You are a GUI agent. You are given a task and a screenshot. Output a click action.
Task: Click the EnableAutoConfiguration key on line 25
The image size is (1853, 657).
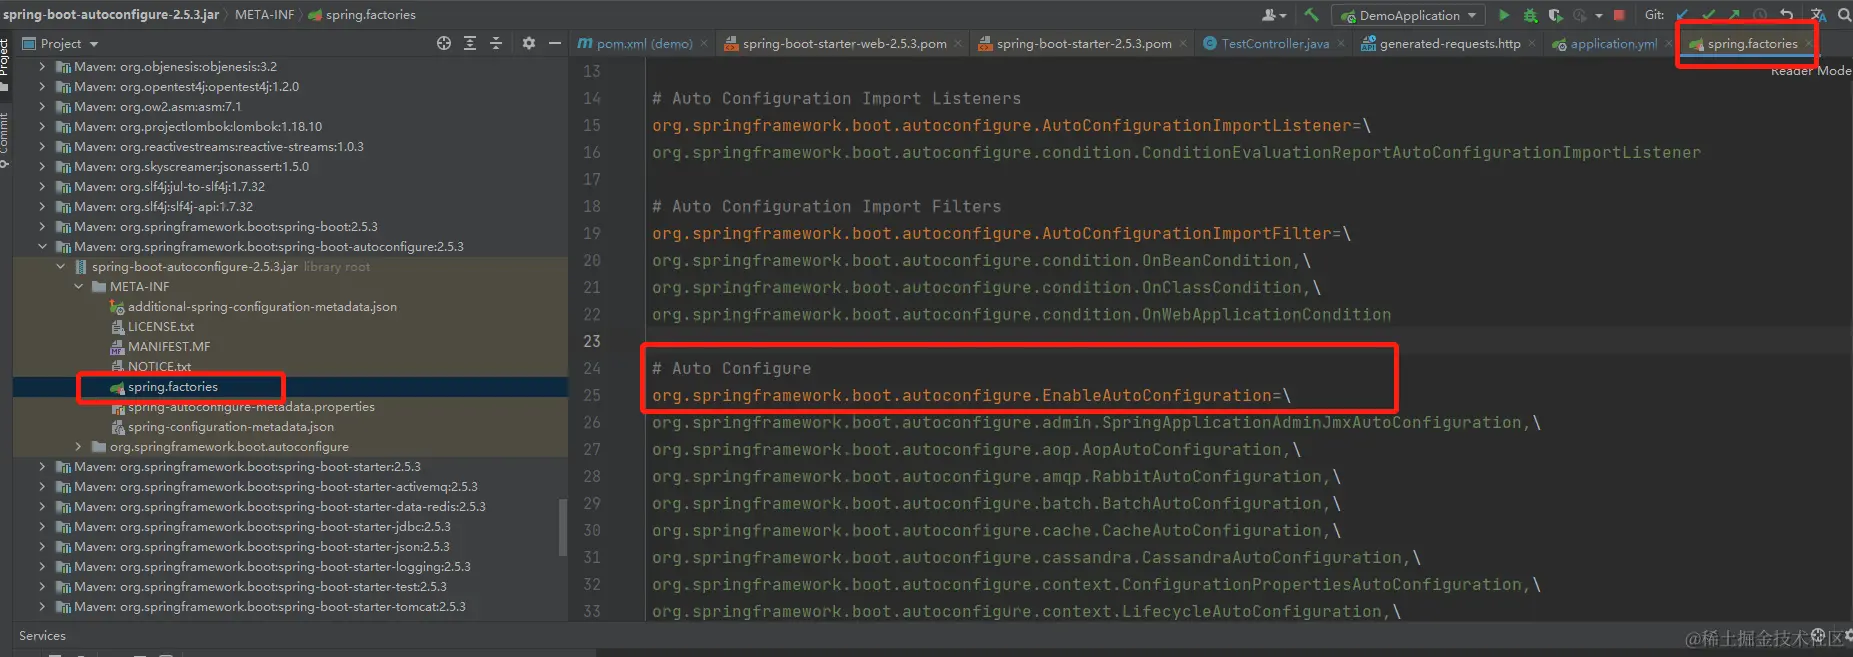coord(962,396)
